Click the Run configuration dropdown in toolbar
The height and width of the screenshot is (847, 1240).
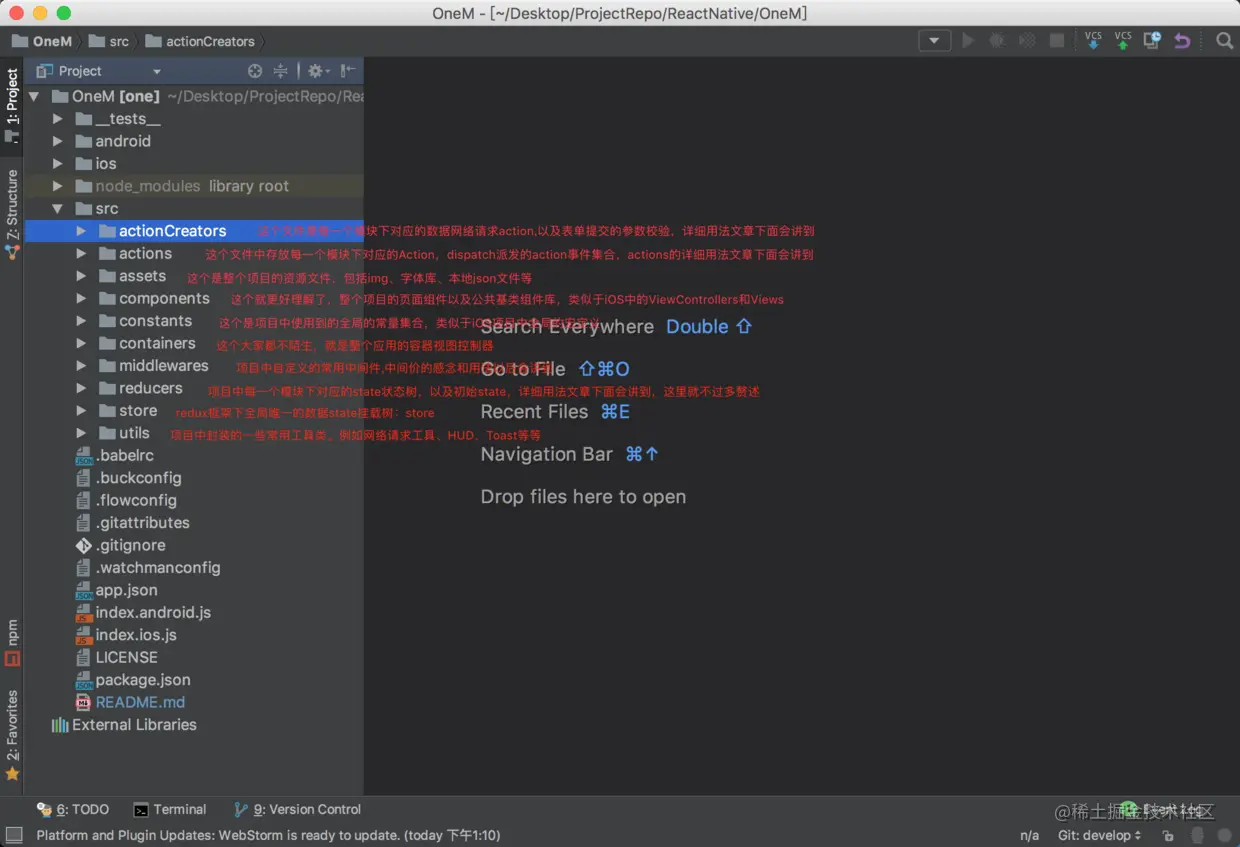pos(934,41)
